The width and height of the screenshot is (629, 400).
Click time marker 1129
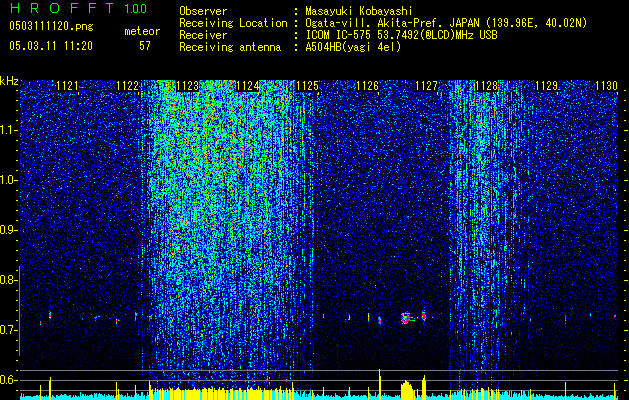click(x=547, y=86)
